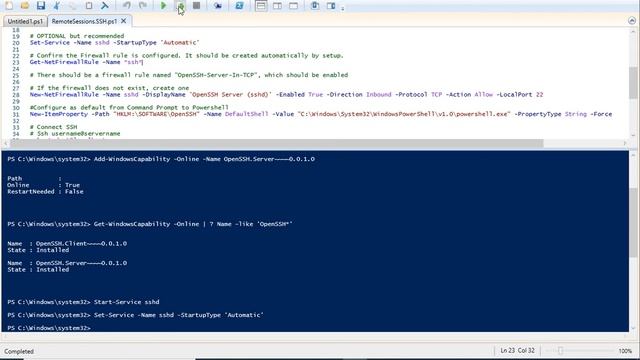The height and width of the screenshot is (360, 640).
Task: Adjust the zoom slider in status bar
Action: (560, 351)
